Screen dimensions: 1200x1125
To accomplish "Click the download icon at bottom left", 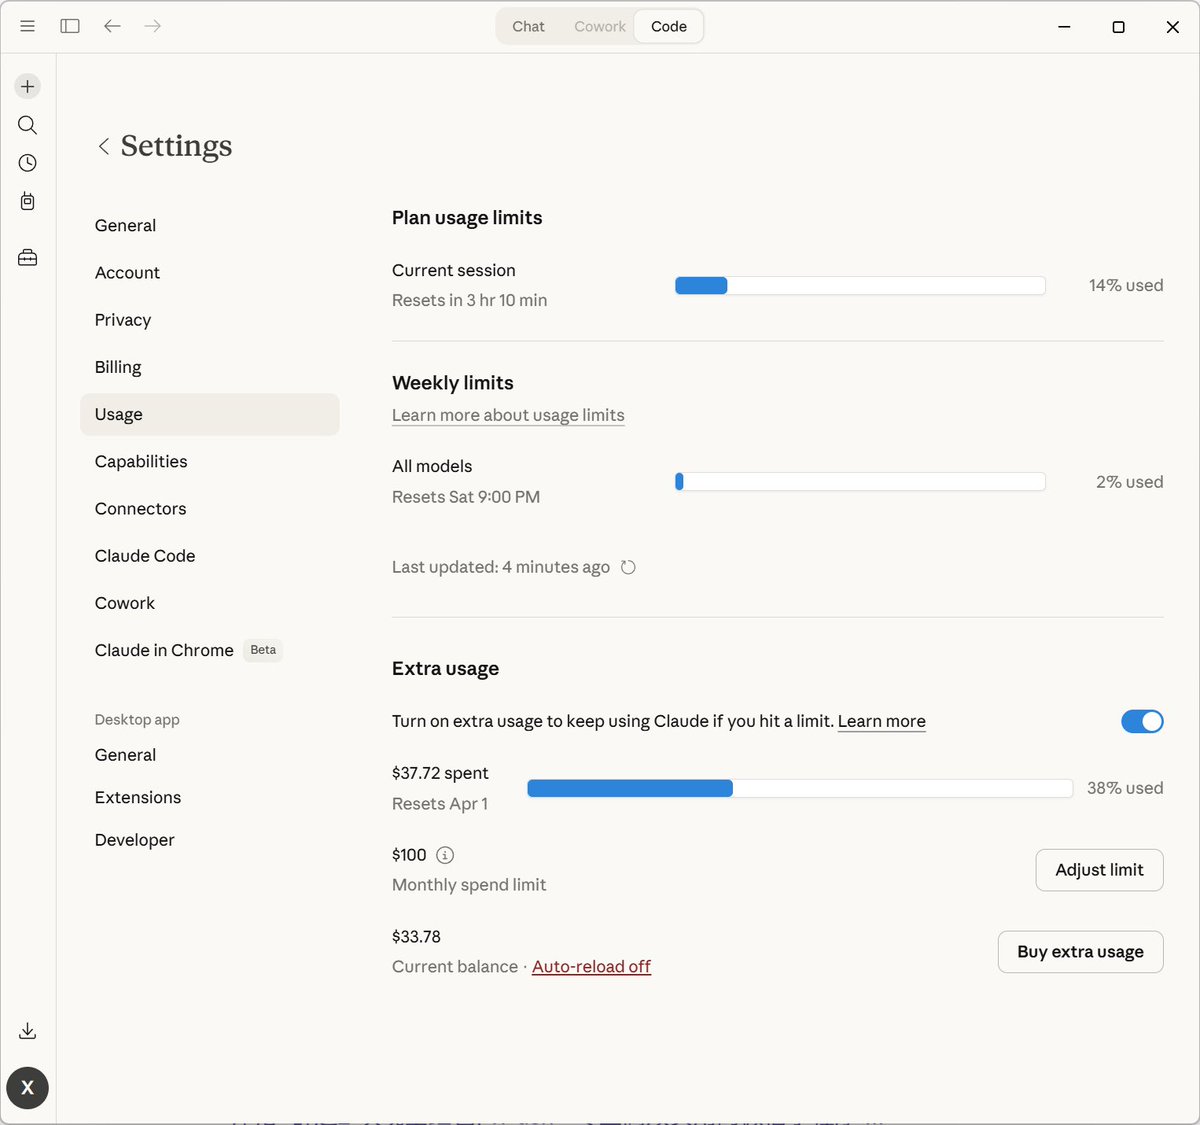I will click(27, 1031).
